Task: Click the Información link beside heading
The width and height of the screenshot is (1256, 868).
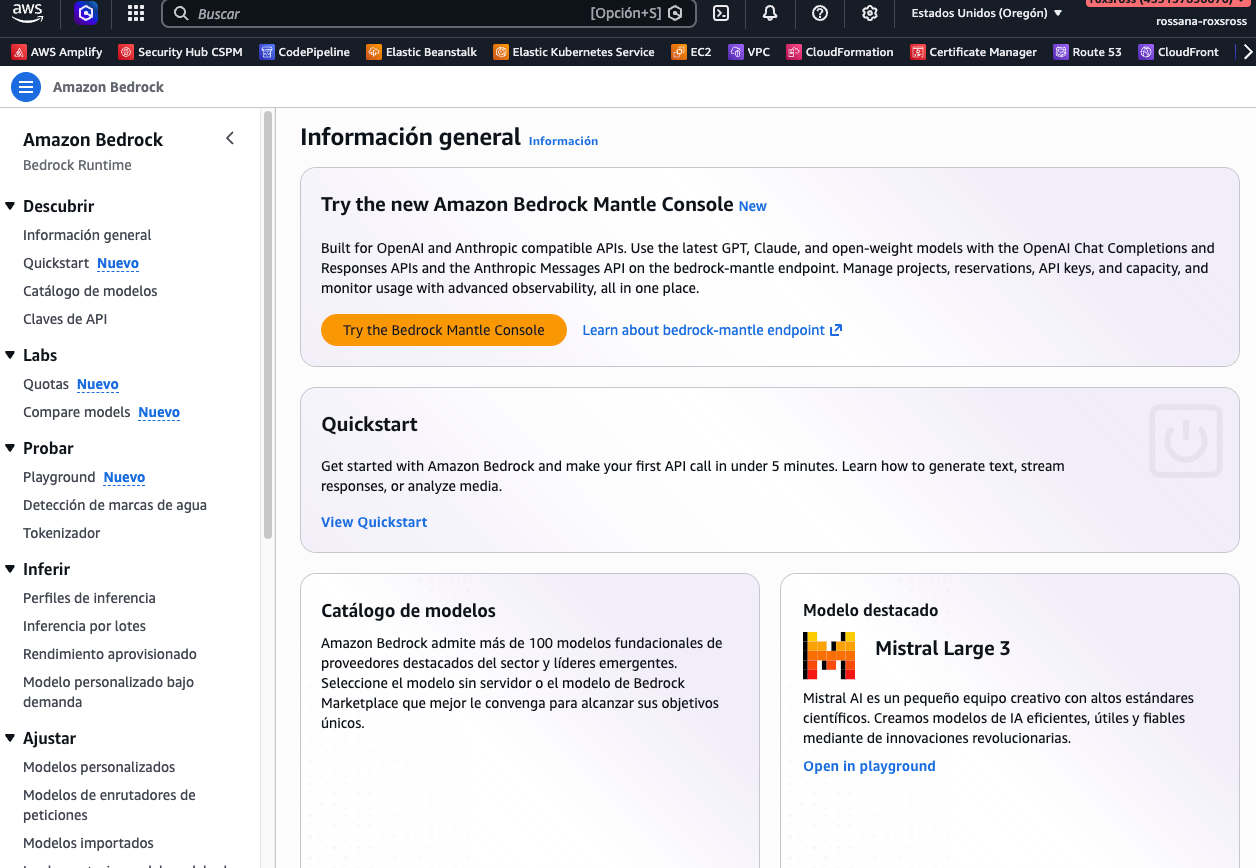Action: (563, 141)
